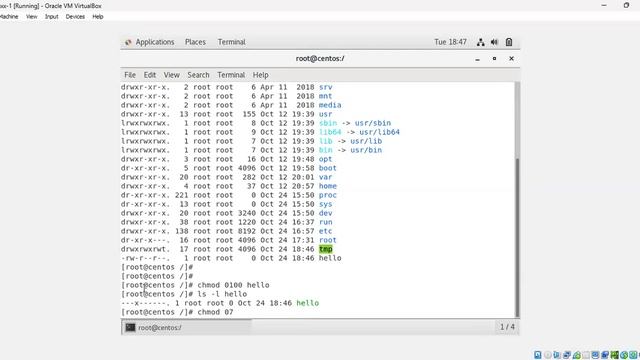Open VirtualBox View menu

click(31, 17)
